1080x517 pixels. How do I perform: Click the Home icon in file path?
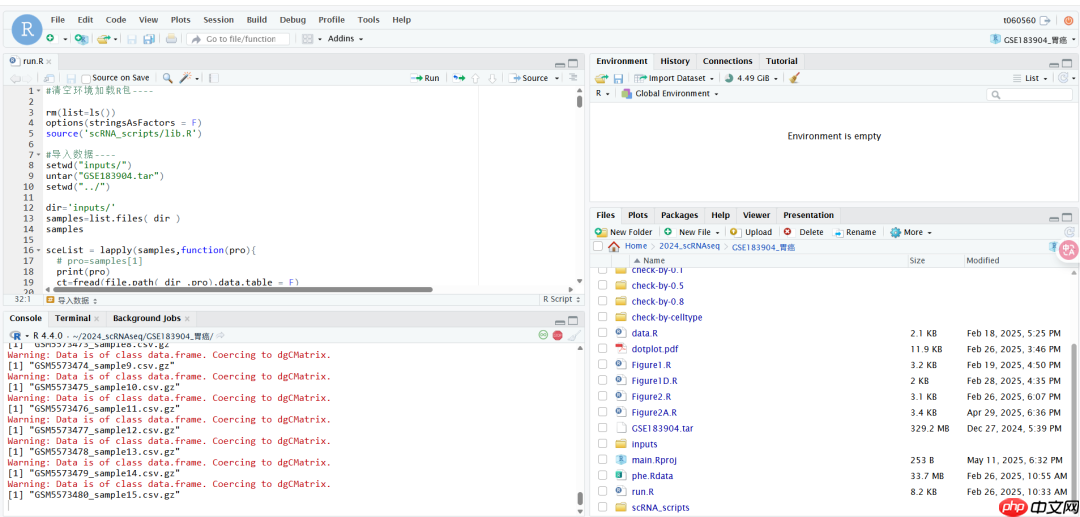(x=614, y=246)
